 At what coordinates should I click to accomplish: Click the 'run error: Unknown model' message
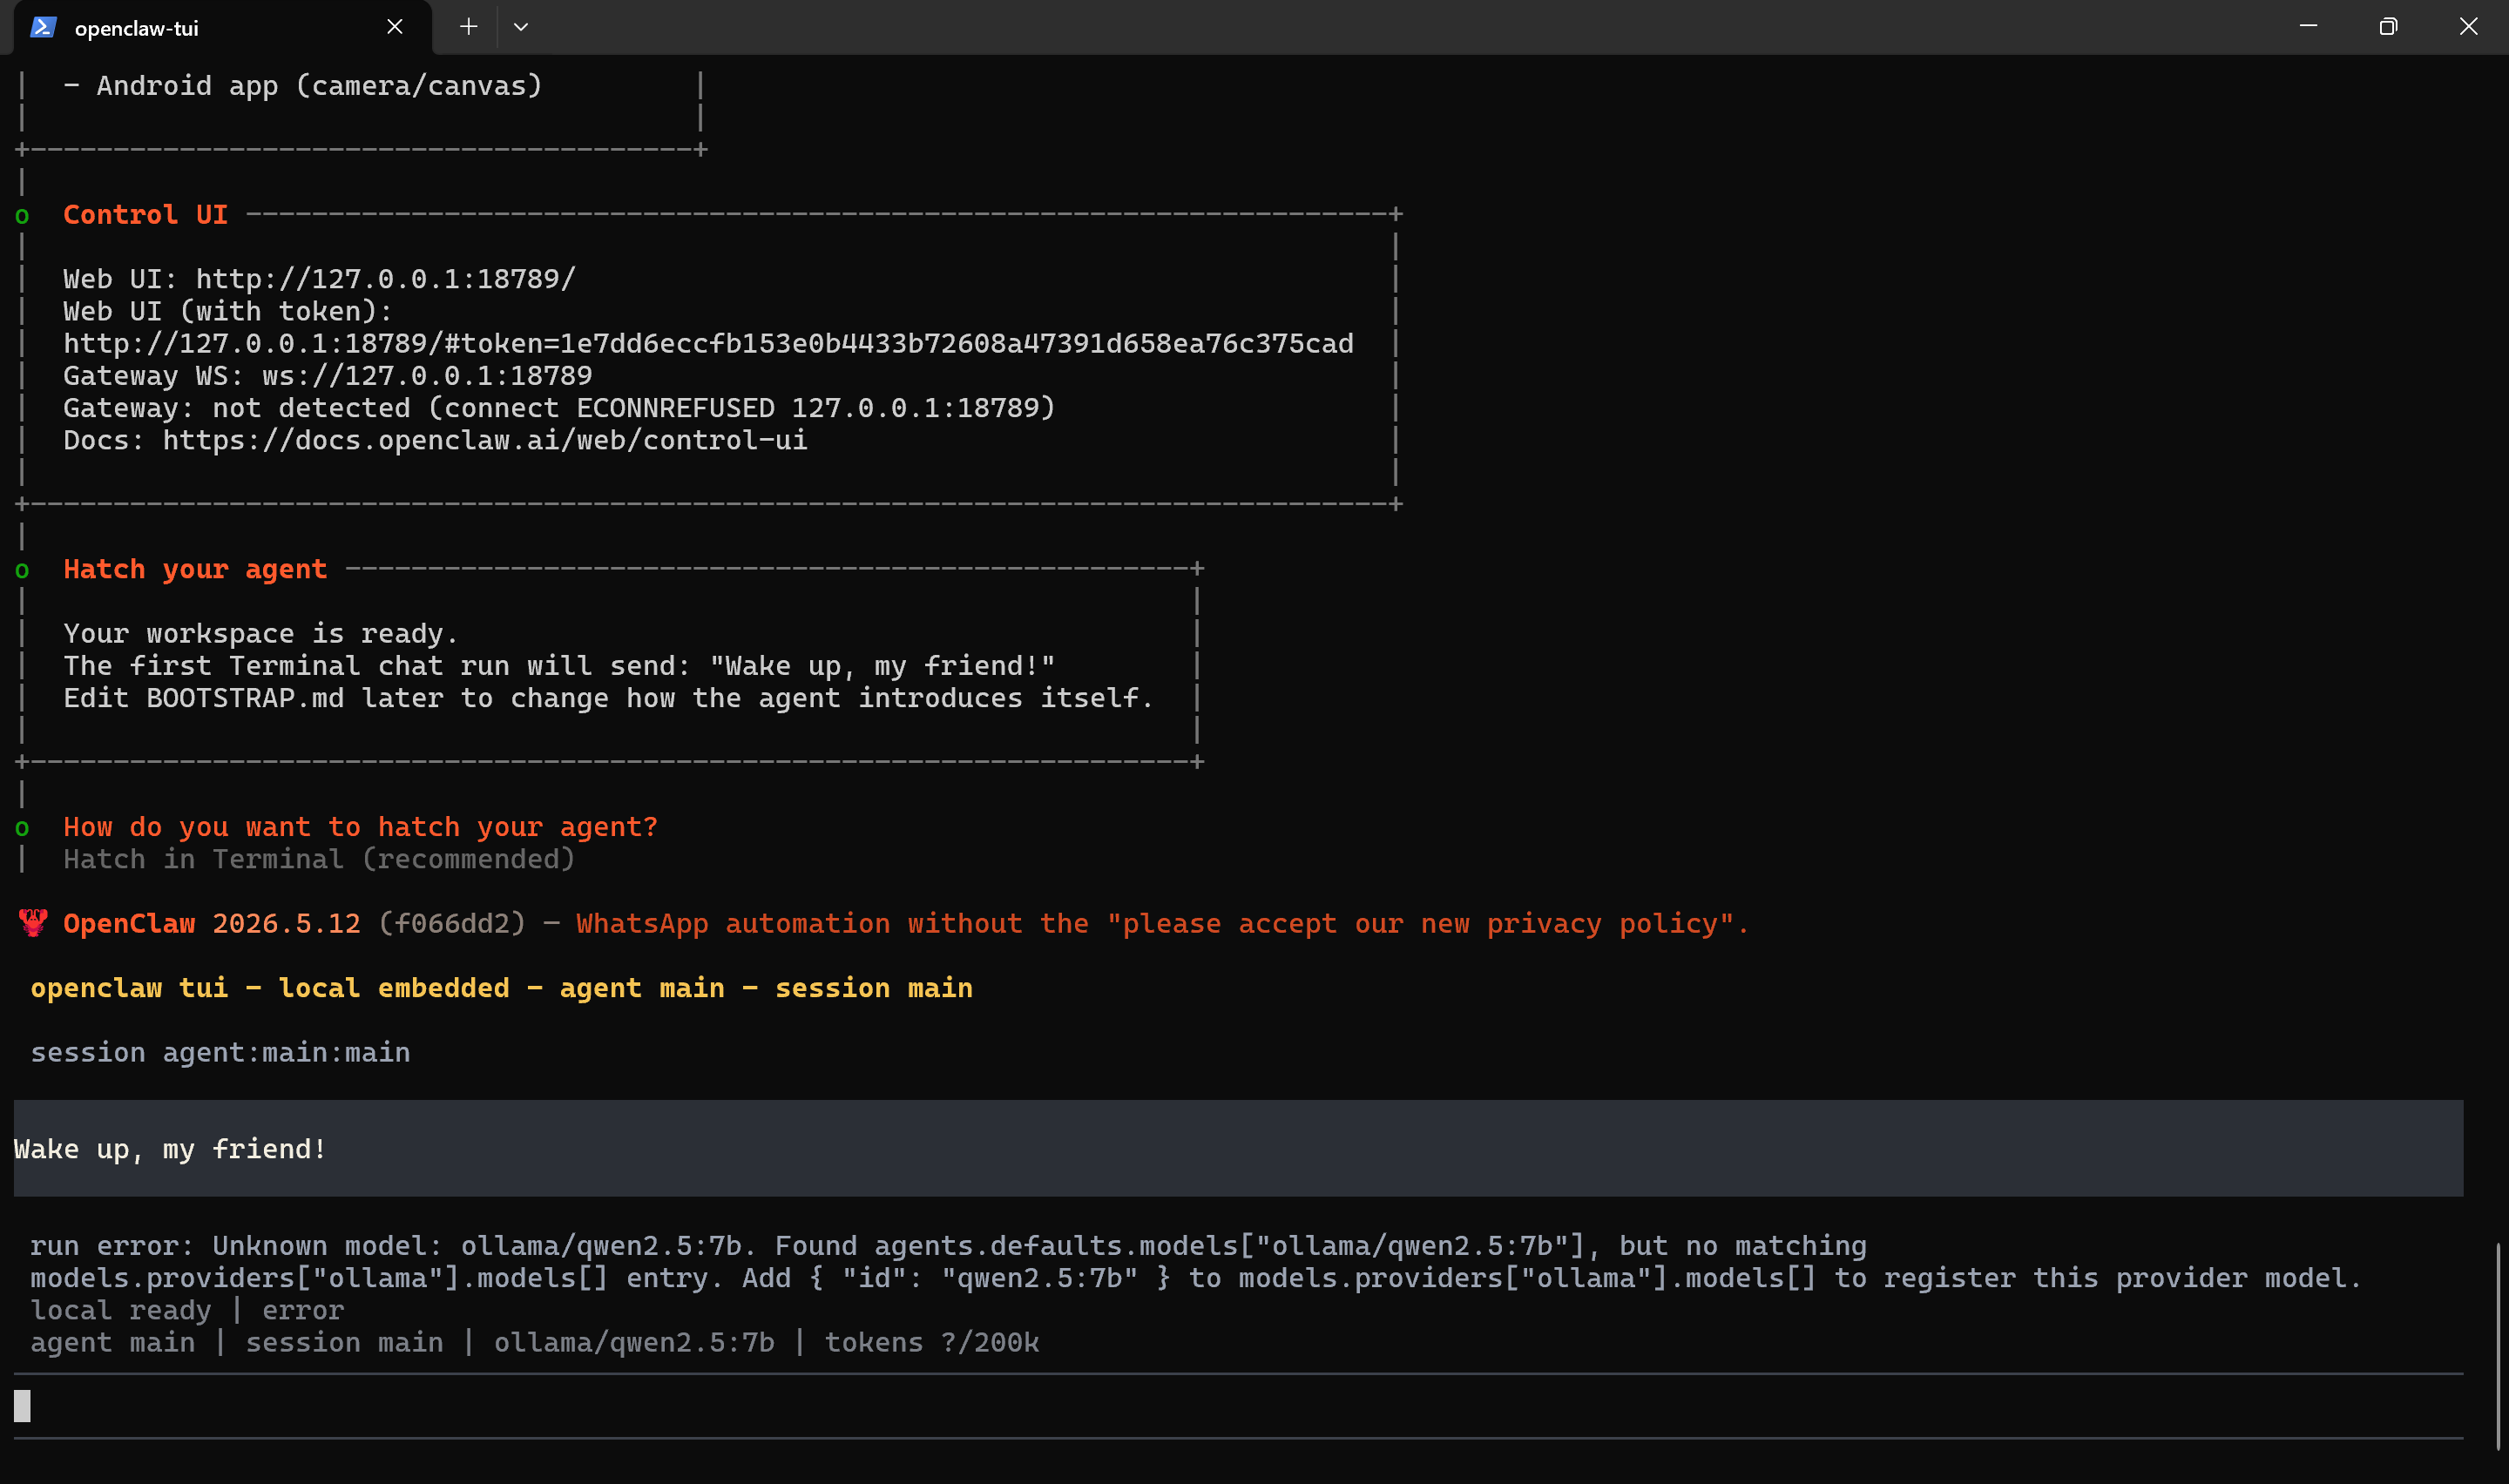(x=1195, y=1262)
